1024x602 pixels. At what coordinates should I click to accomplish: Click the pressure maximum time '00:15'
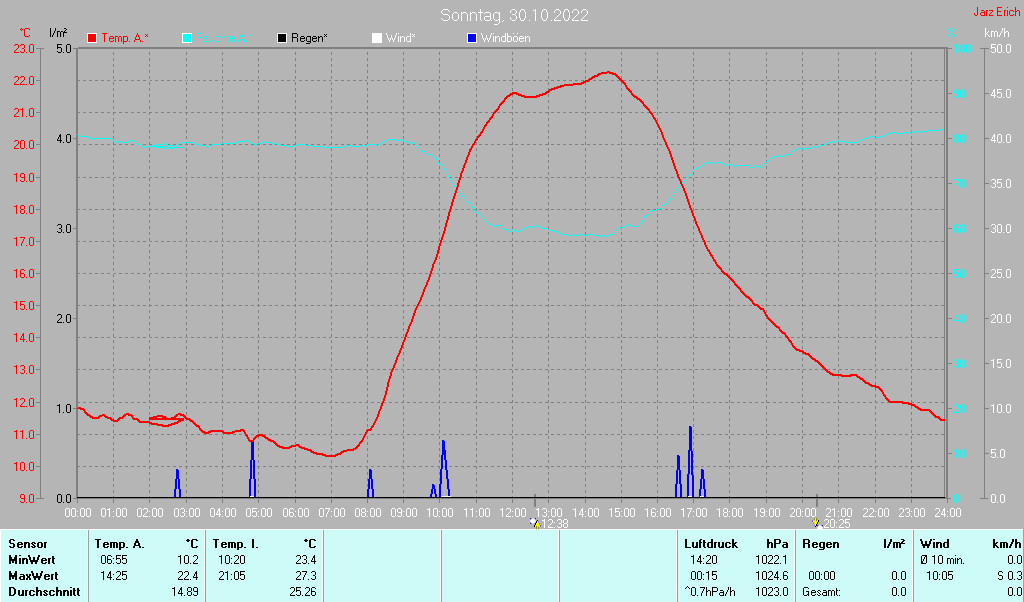coord(704,577)
